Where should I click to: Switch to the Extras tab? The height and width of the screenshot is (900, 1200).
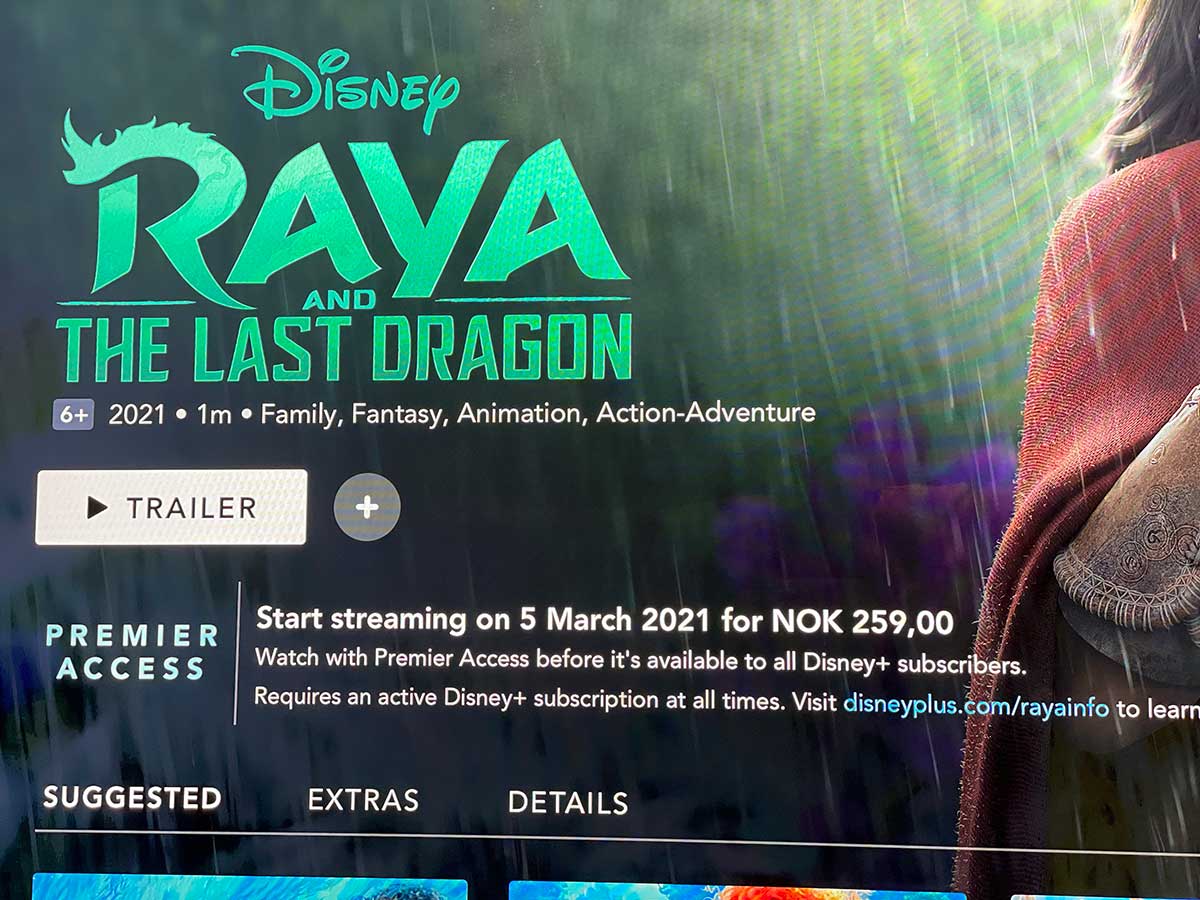click(x=363, y=800)
